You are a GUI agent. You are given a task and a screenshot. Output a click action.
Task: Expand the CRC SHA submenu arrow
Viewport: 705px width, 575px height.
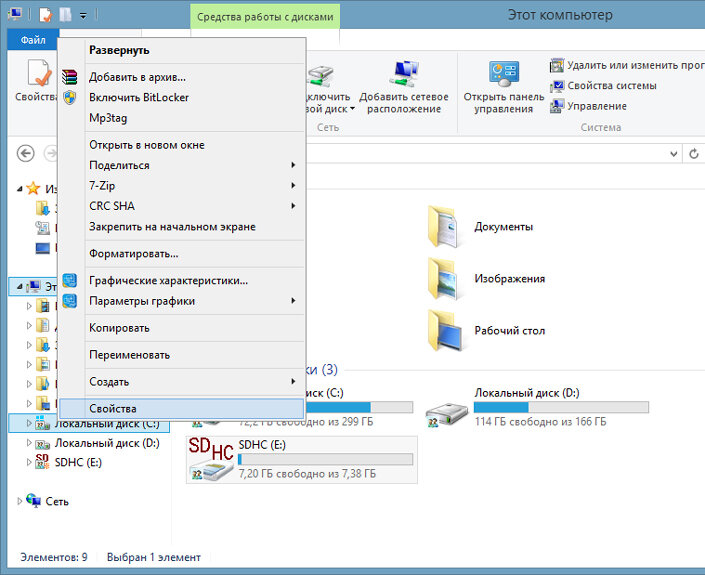tap(293, 206)
